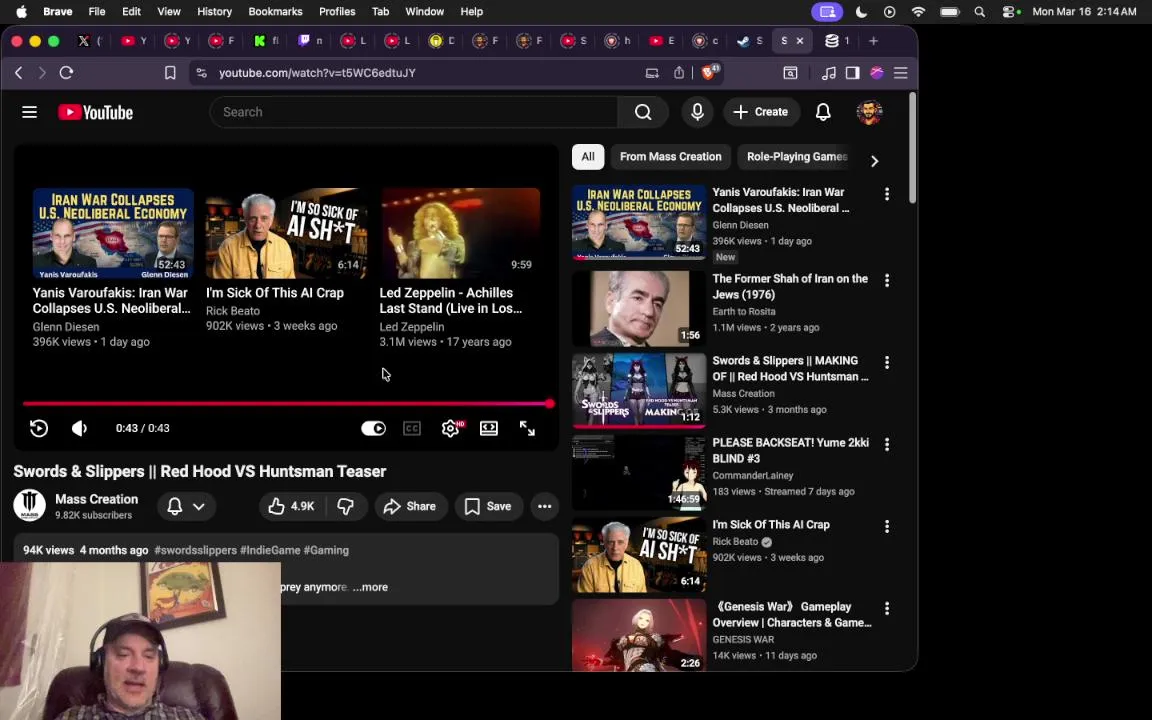Viewport: 1152px width, 720px height.
Task: Click the search magnifier button
Action: point(643,112)
